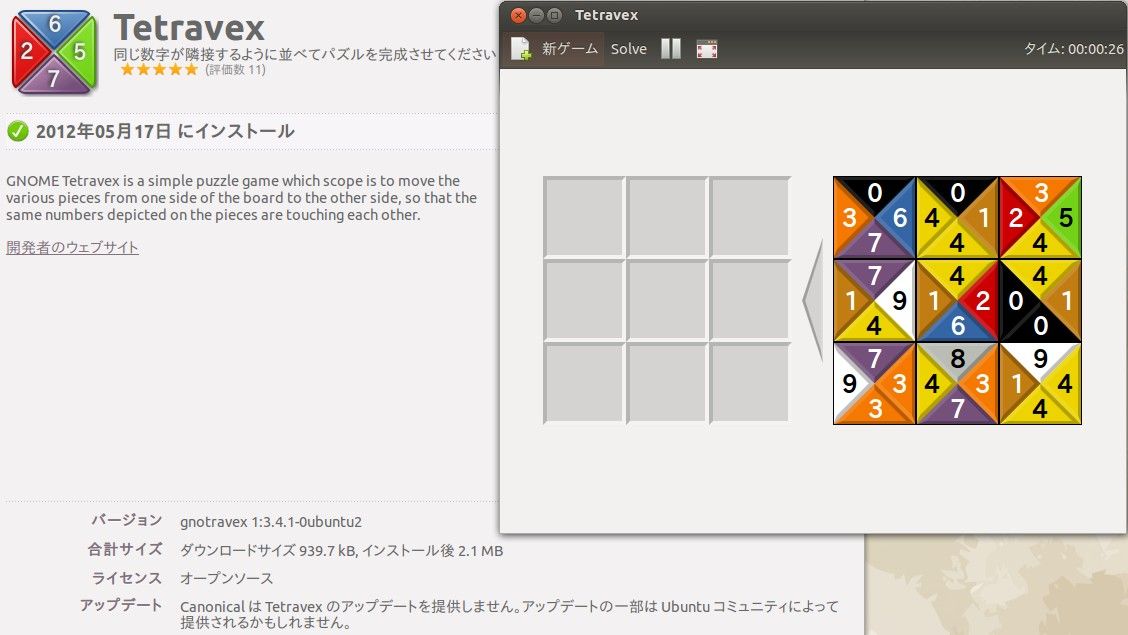
Task: Select tile with 7 top, 1 left, 9 right, 4 bottom
Action: (874, 300)
